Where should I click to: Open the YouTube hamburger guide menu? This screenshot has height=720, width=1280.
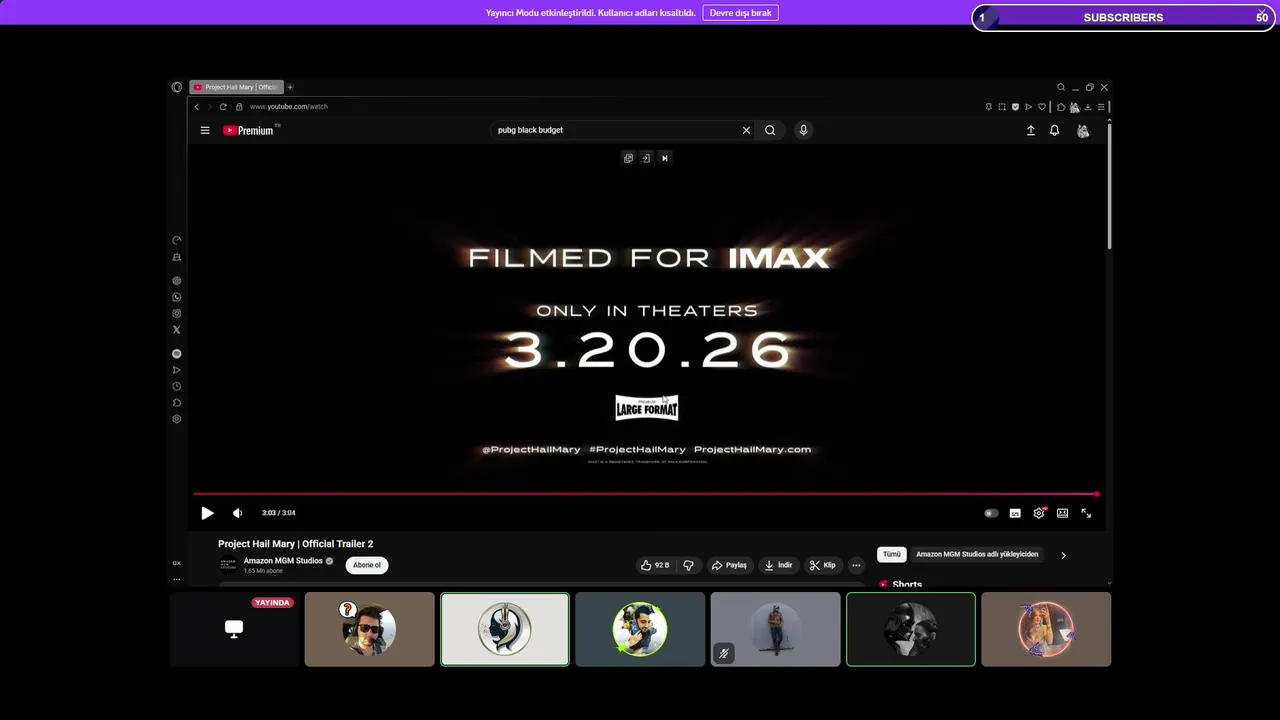point(205,130)
